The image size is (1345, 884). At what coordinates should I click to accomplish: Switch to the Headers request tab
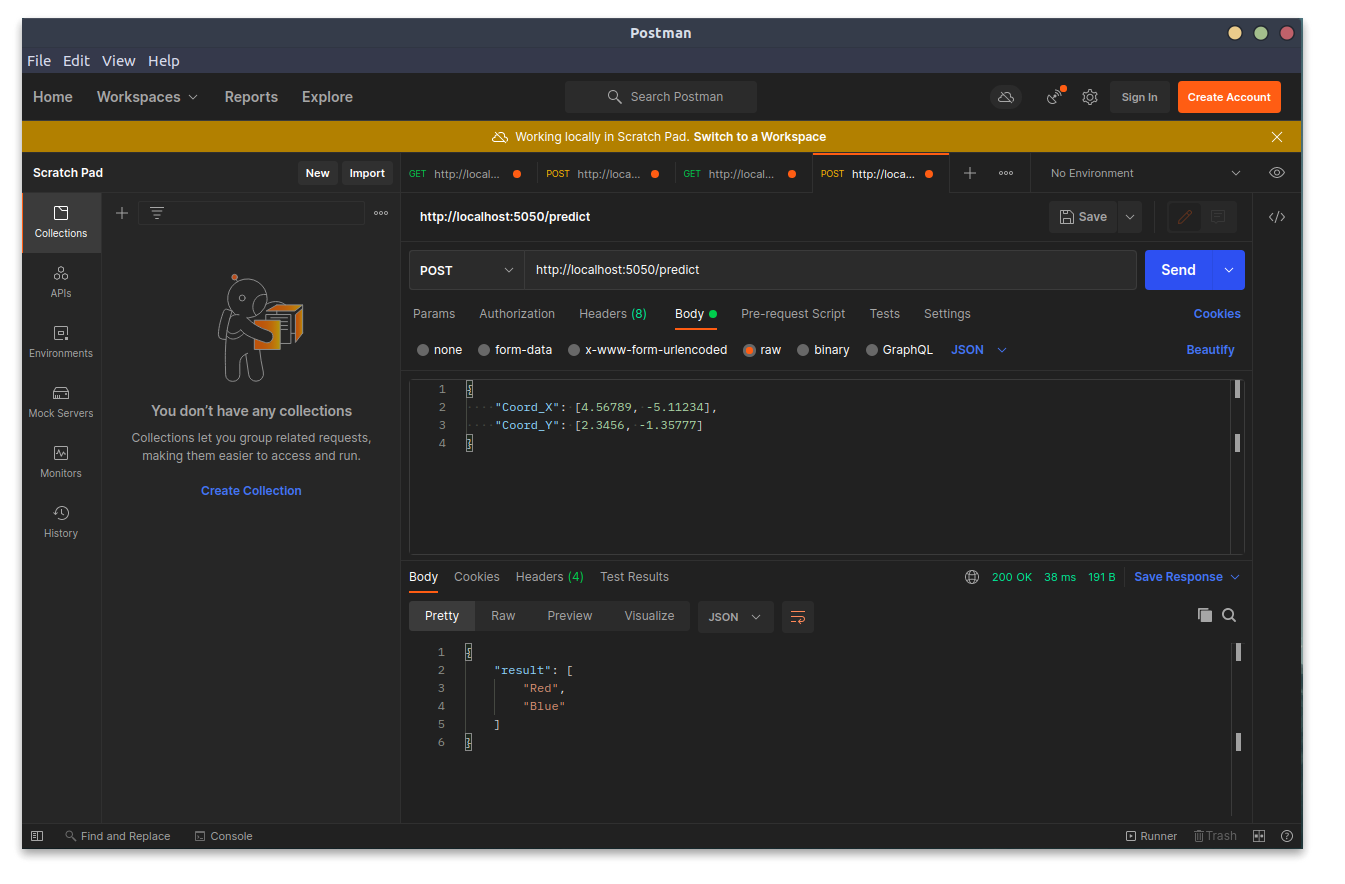tap(612, 314)
